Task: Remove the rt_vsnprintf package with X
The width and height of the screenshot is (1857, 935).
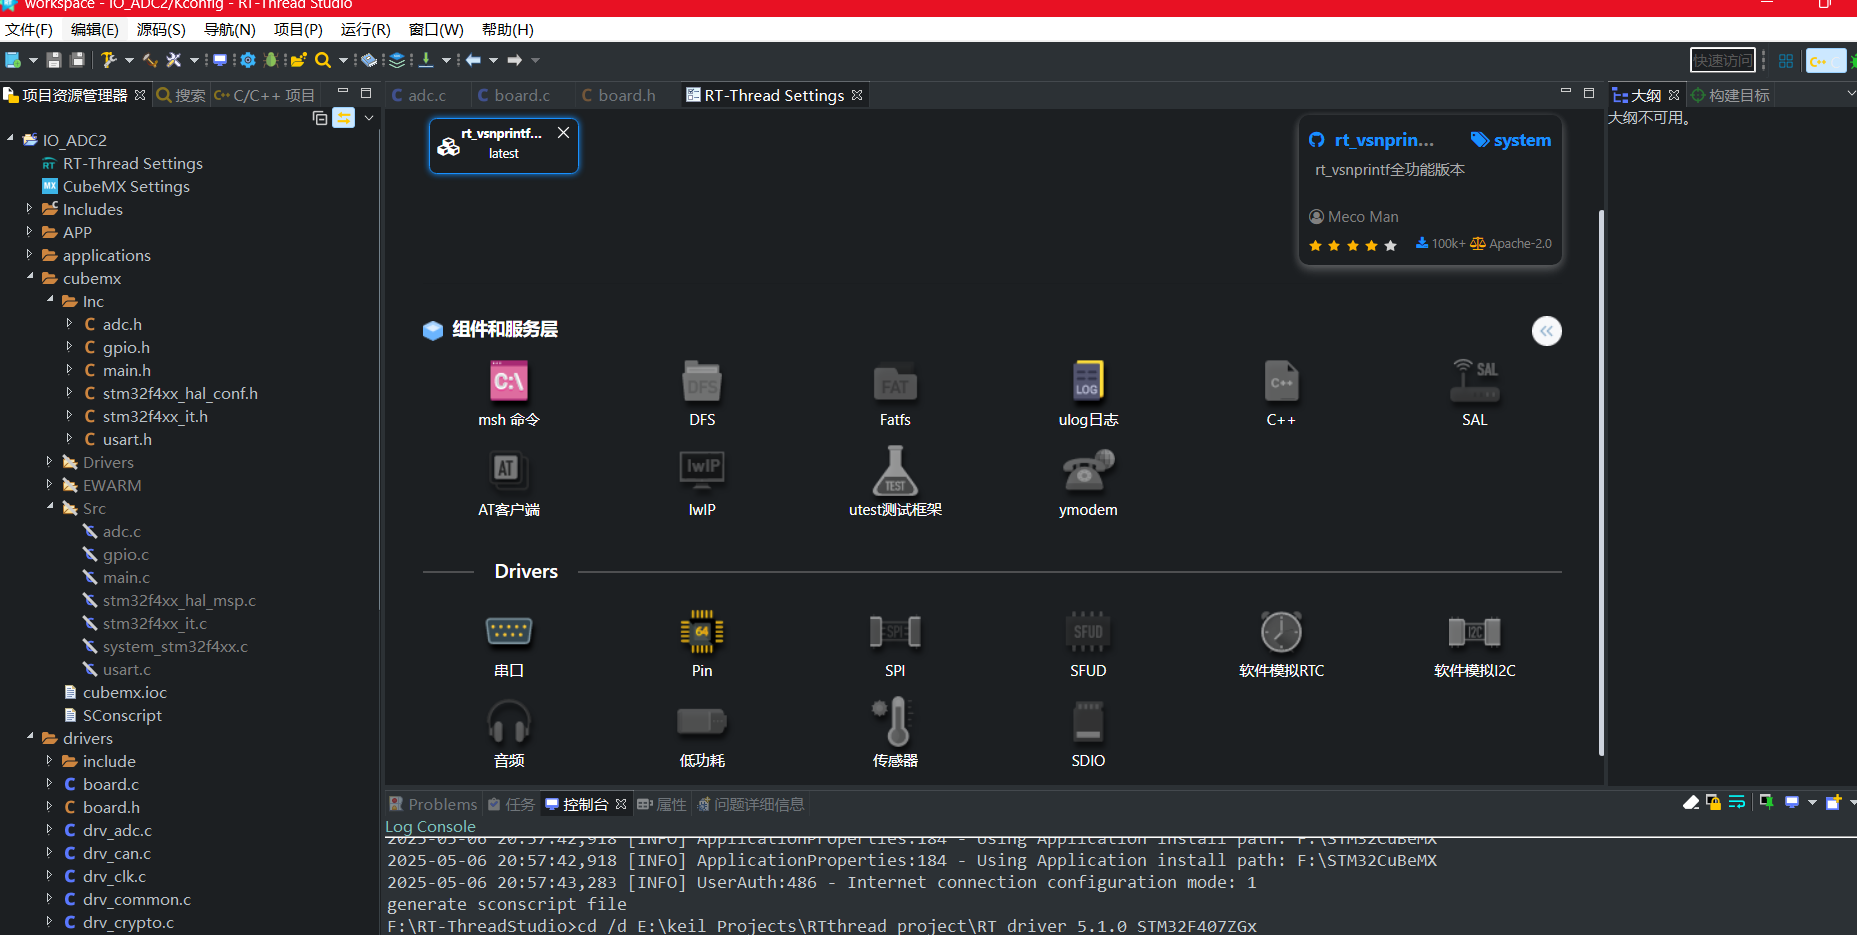Action: 564,132
